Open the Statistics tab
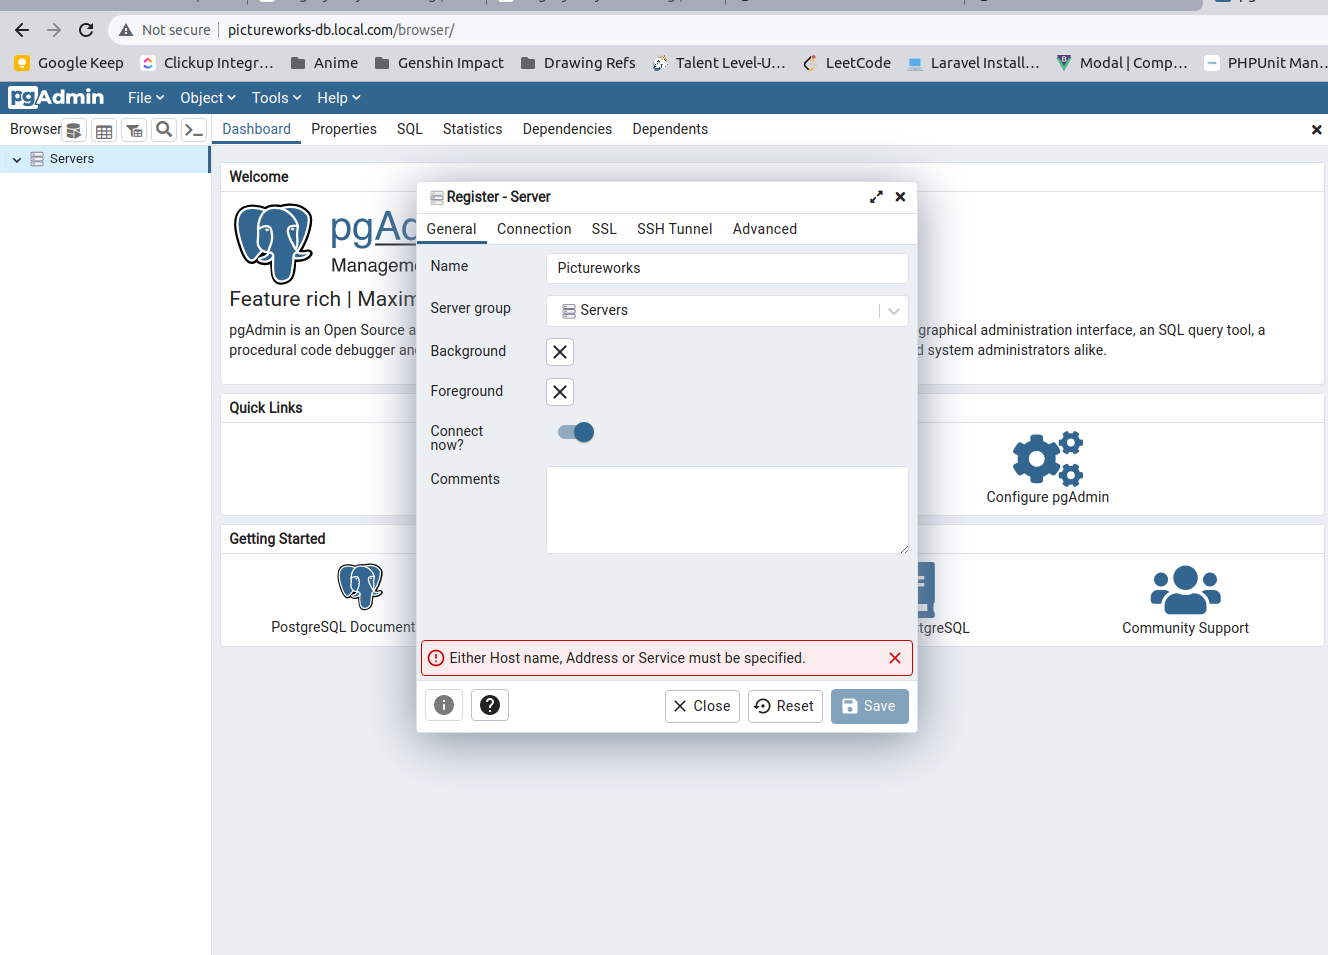Viewport: 1328px width, 955px height. pos(473,129)
